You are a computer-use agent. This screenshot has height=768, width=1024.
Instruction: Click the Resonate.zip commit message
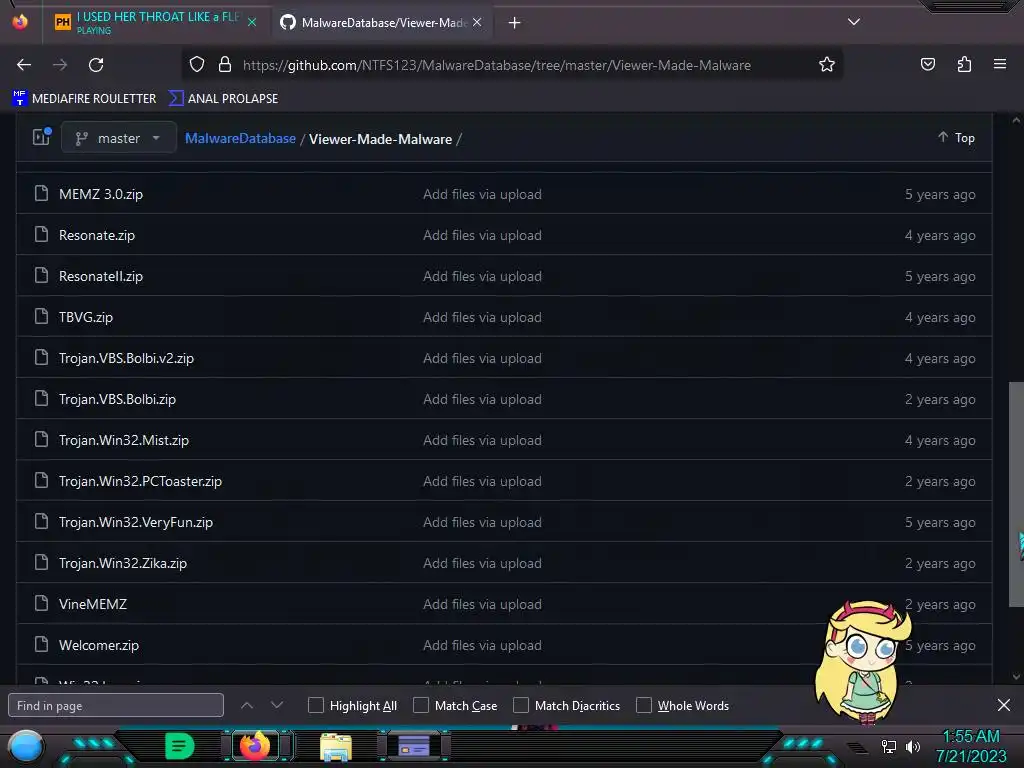click(482, 235)
